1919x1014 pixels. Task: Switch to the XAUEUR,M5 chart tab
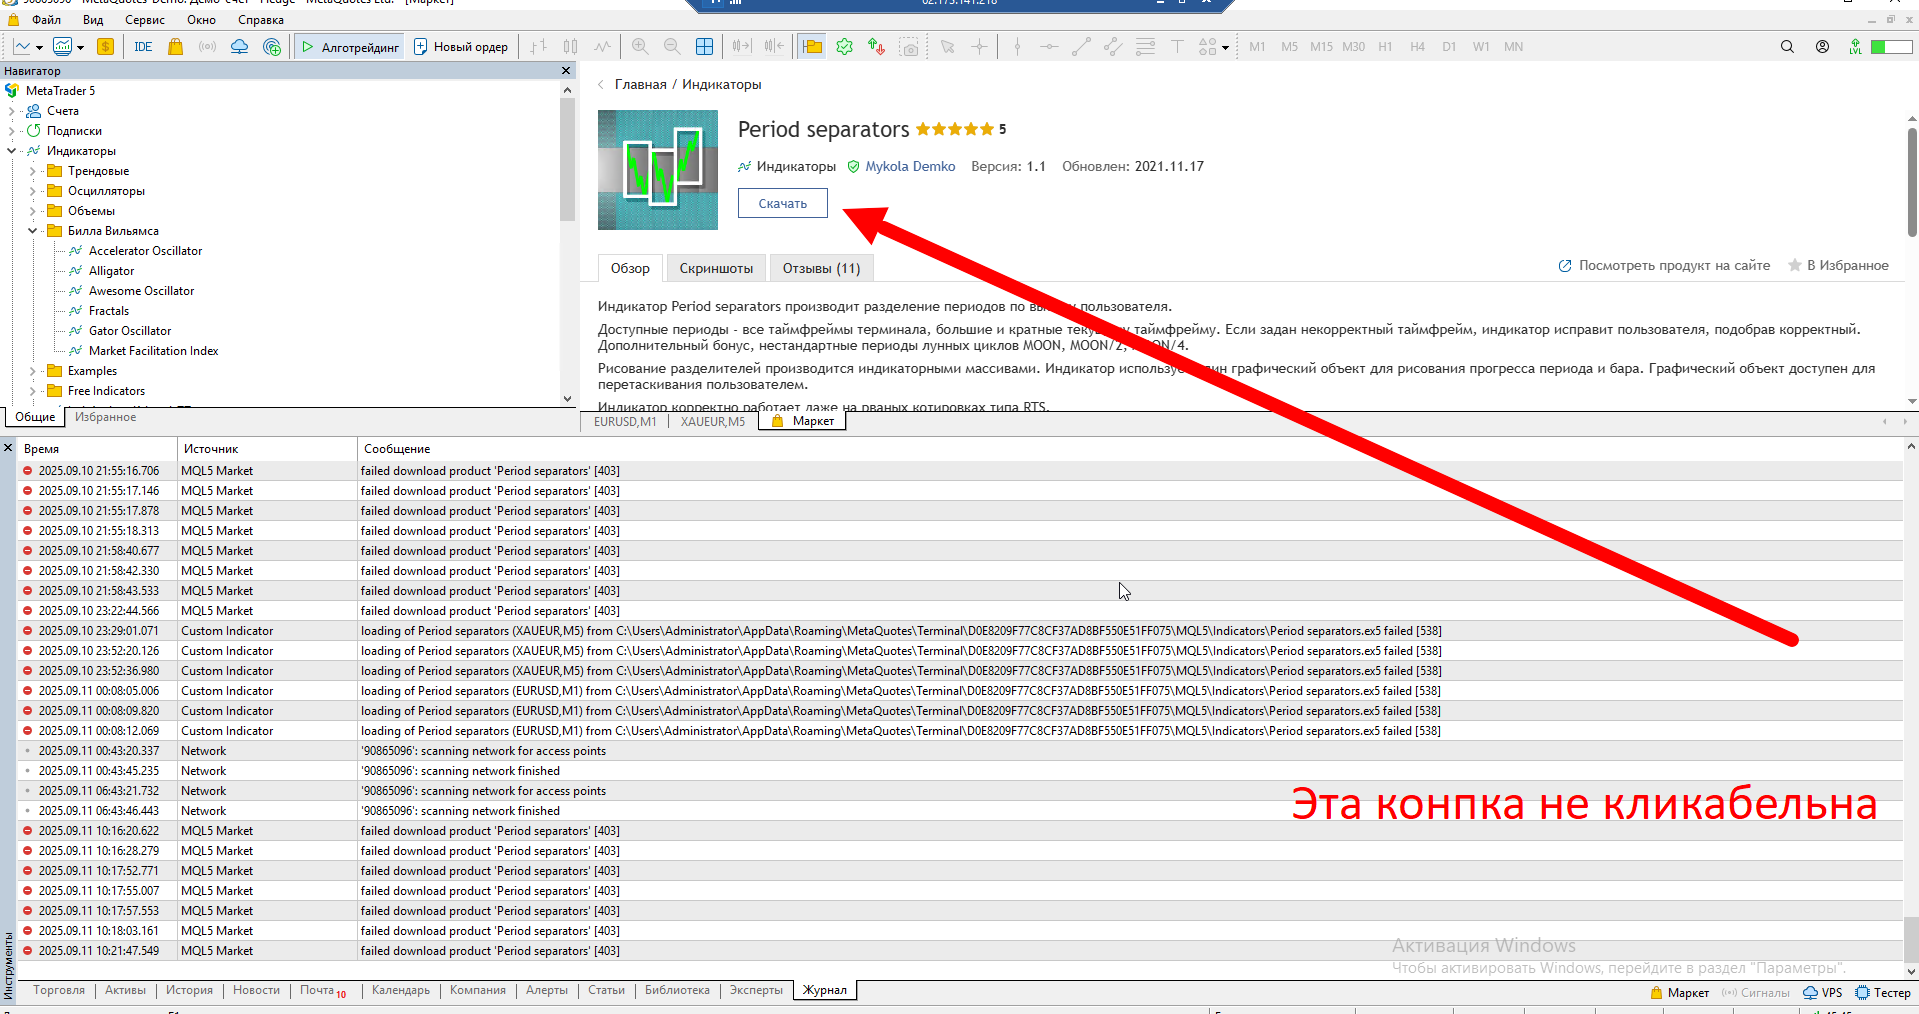tap(713, 422)
